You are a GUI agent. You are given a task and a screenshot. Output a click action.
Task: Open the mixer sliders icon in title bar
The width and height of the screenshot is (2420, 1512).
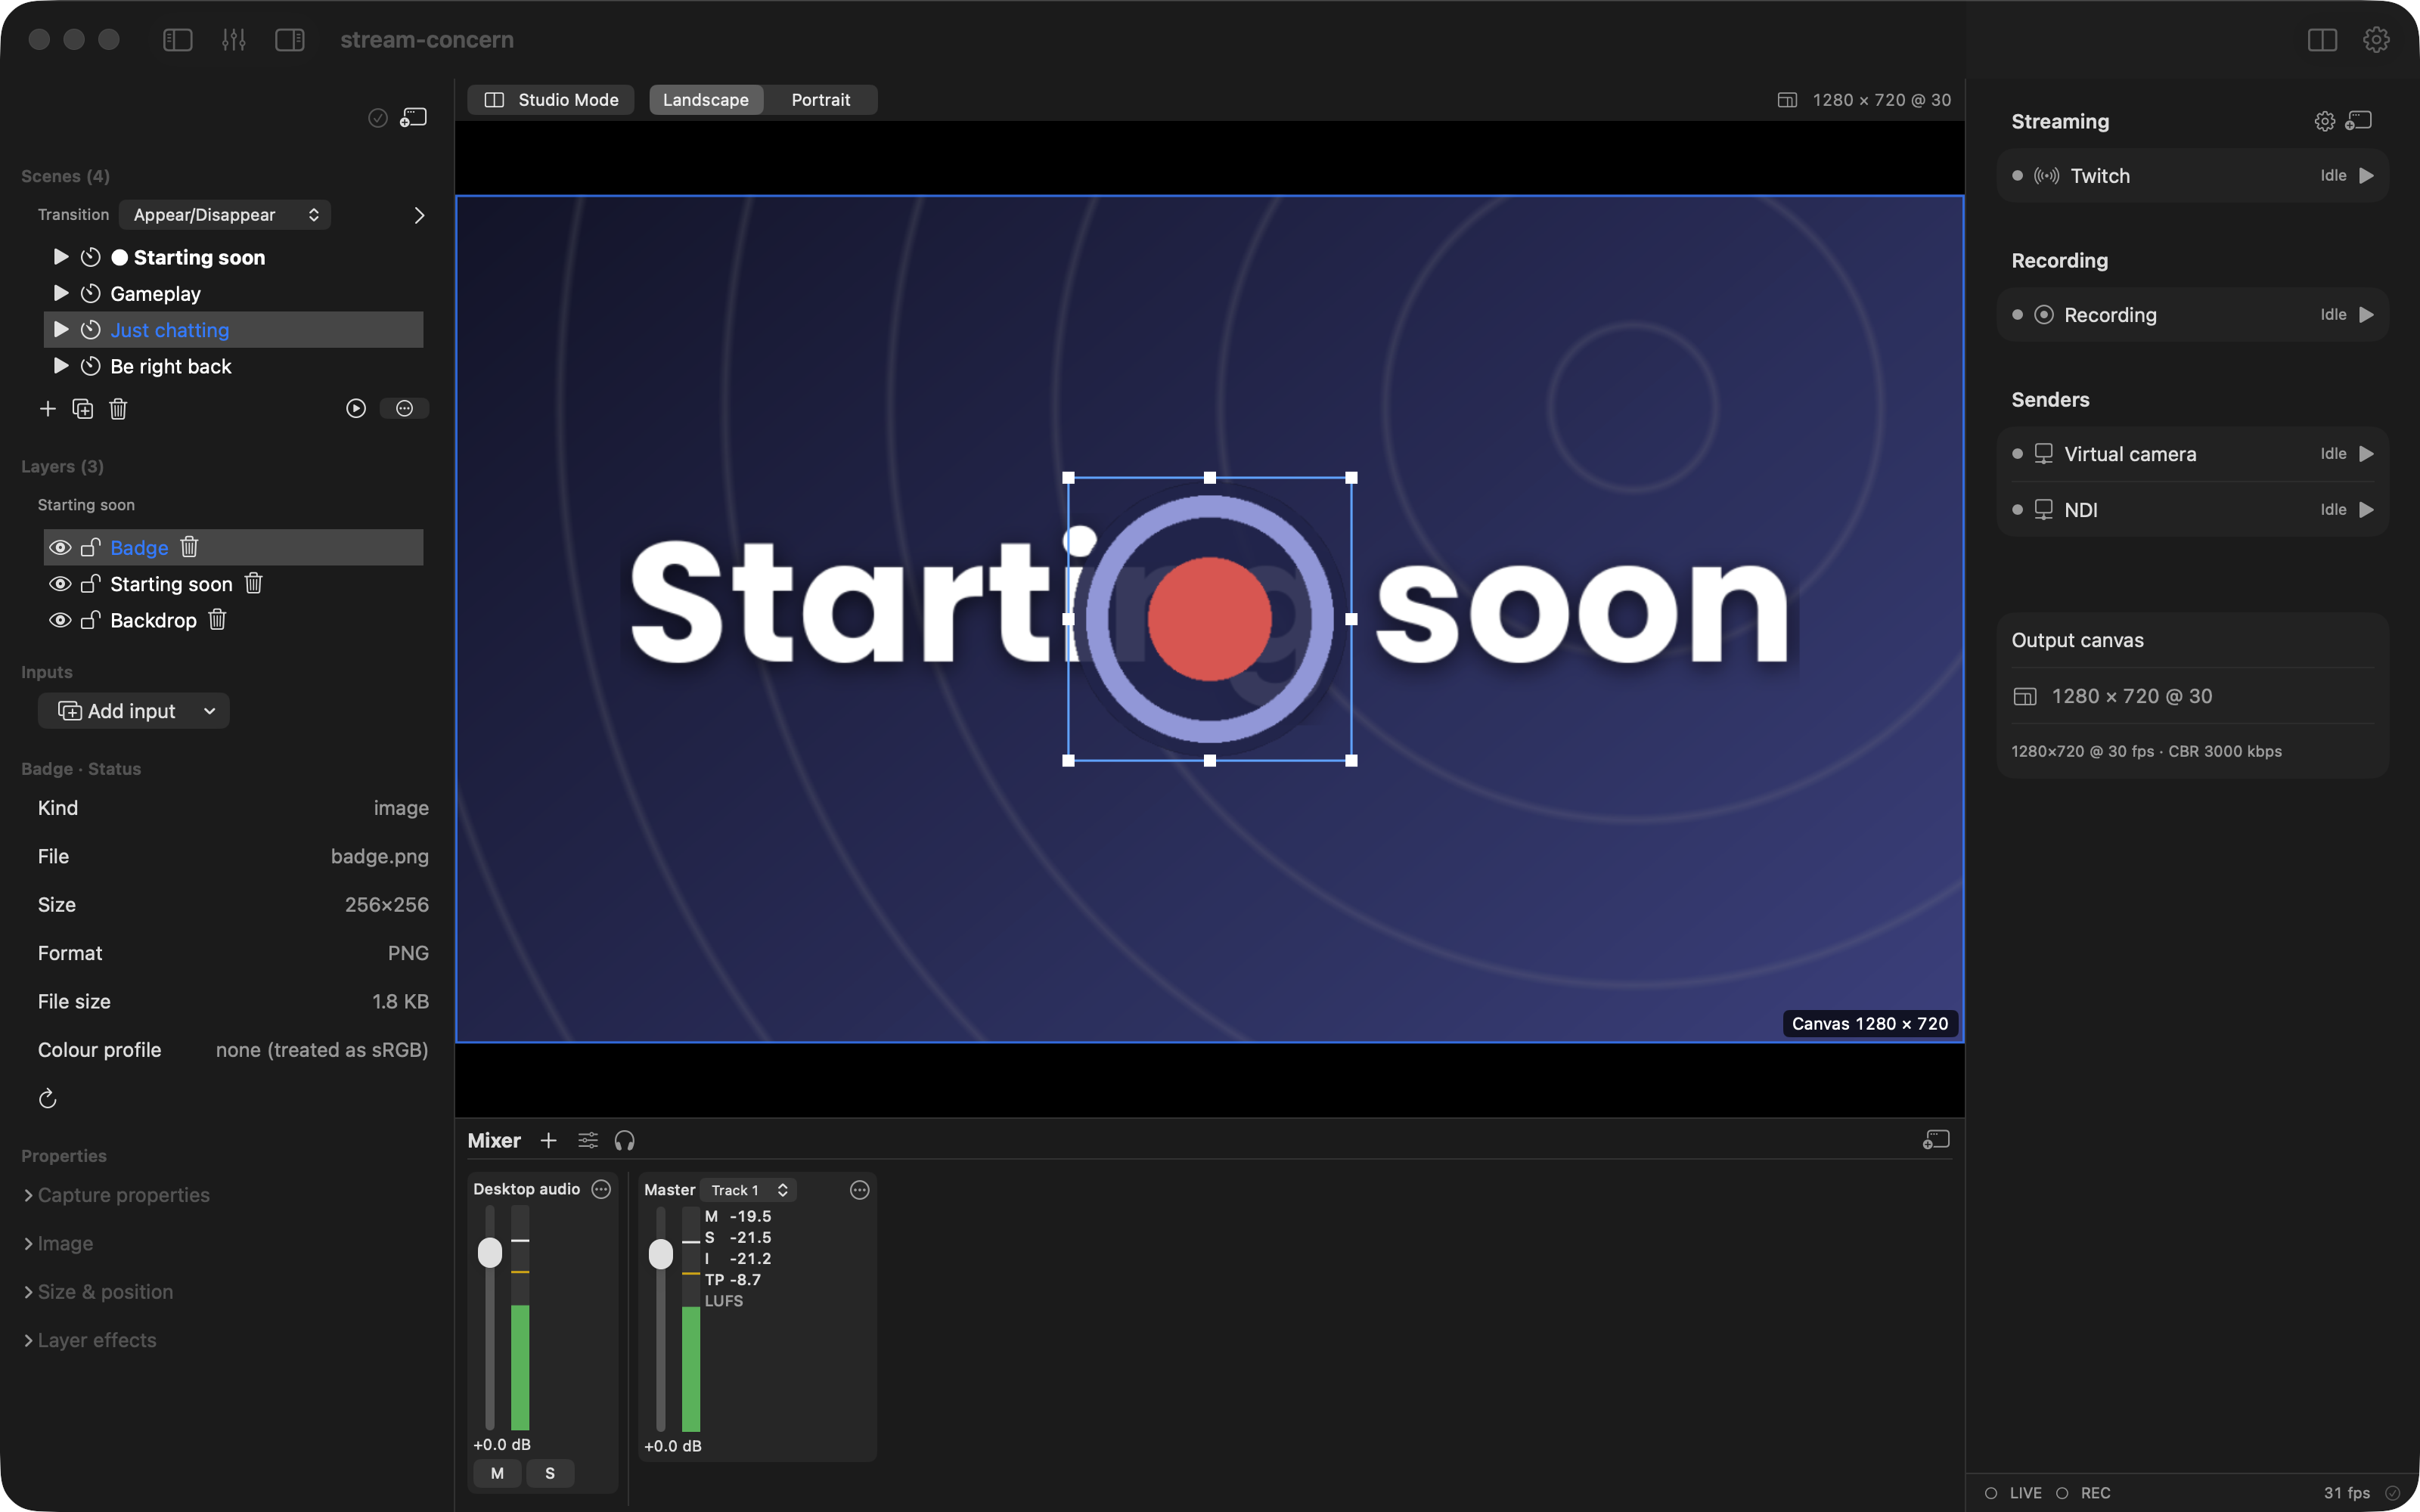[234, 40]
